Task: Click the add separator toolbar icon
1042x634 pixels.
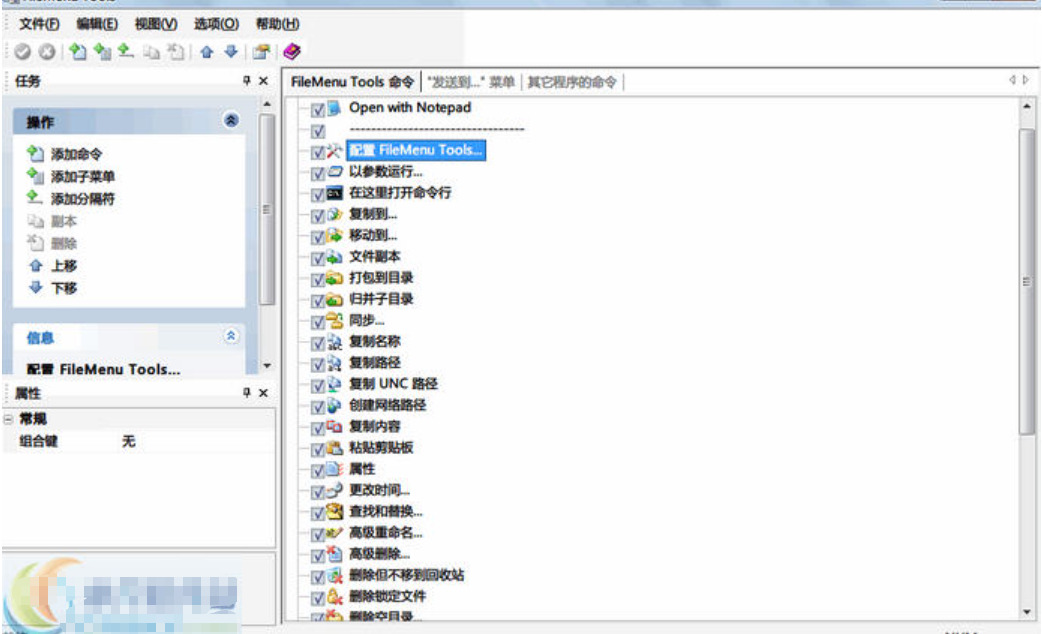Action: [x=126, y=51]
